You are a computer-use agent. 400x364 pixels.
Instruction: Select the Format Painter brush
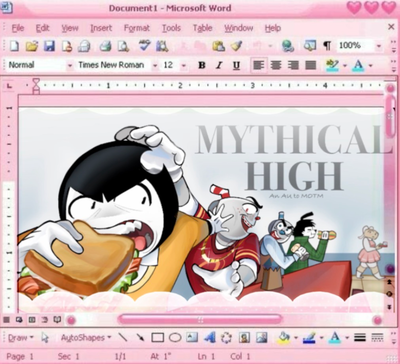(x=236, y=46)
